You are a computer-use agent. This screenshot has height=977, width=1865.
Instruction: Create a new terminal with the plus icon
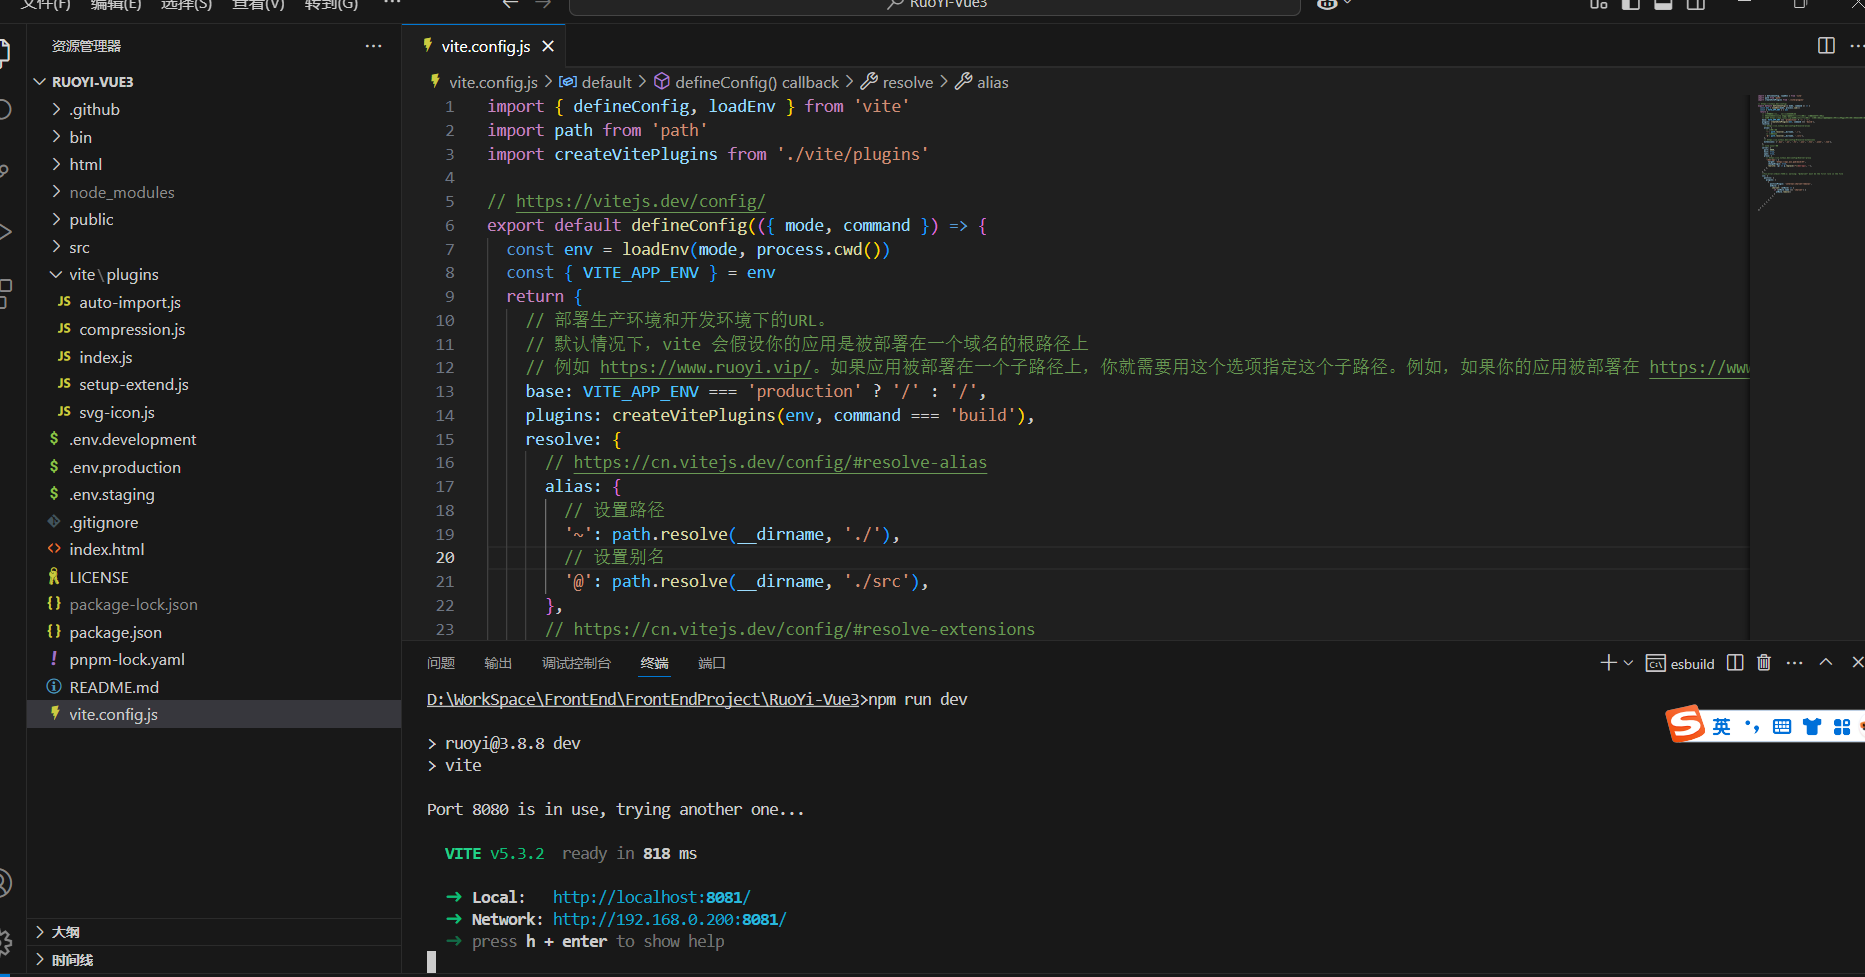click(1608, 663)
